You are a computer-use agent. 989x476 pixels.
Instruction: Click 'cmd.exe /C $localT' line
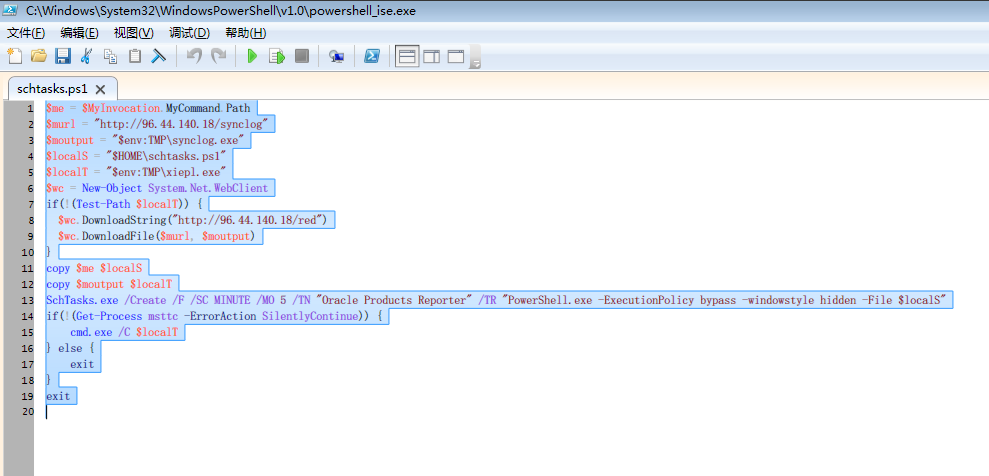coord(124,332)
